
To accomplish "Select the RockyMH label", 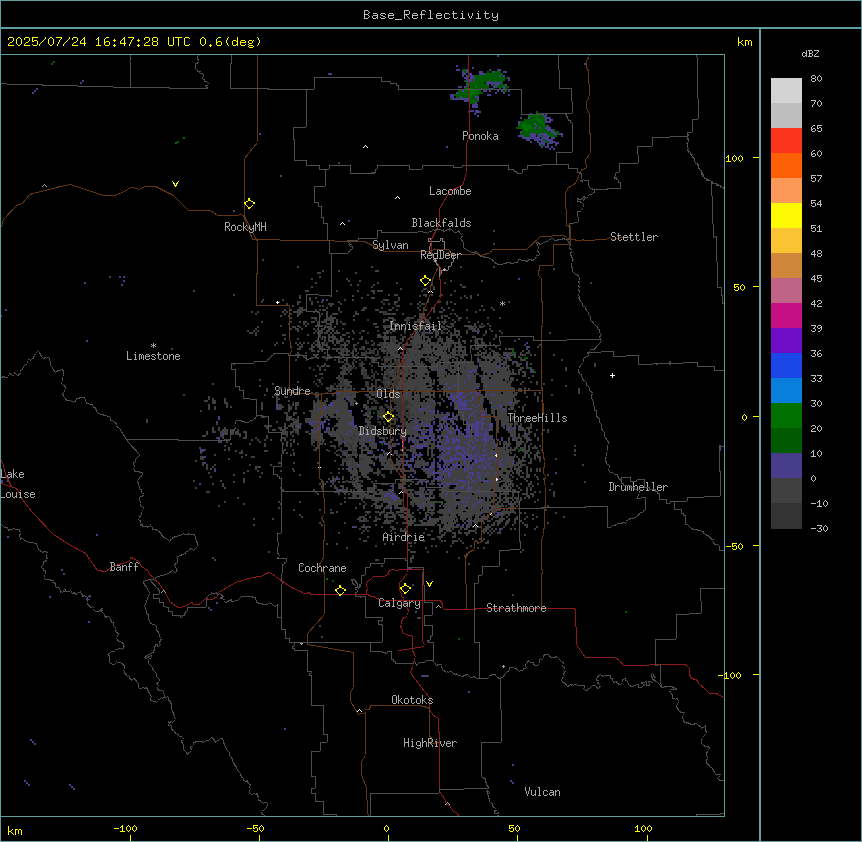I will point(245,227).
